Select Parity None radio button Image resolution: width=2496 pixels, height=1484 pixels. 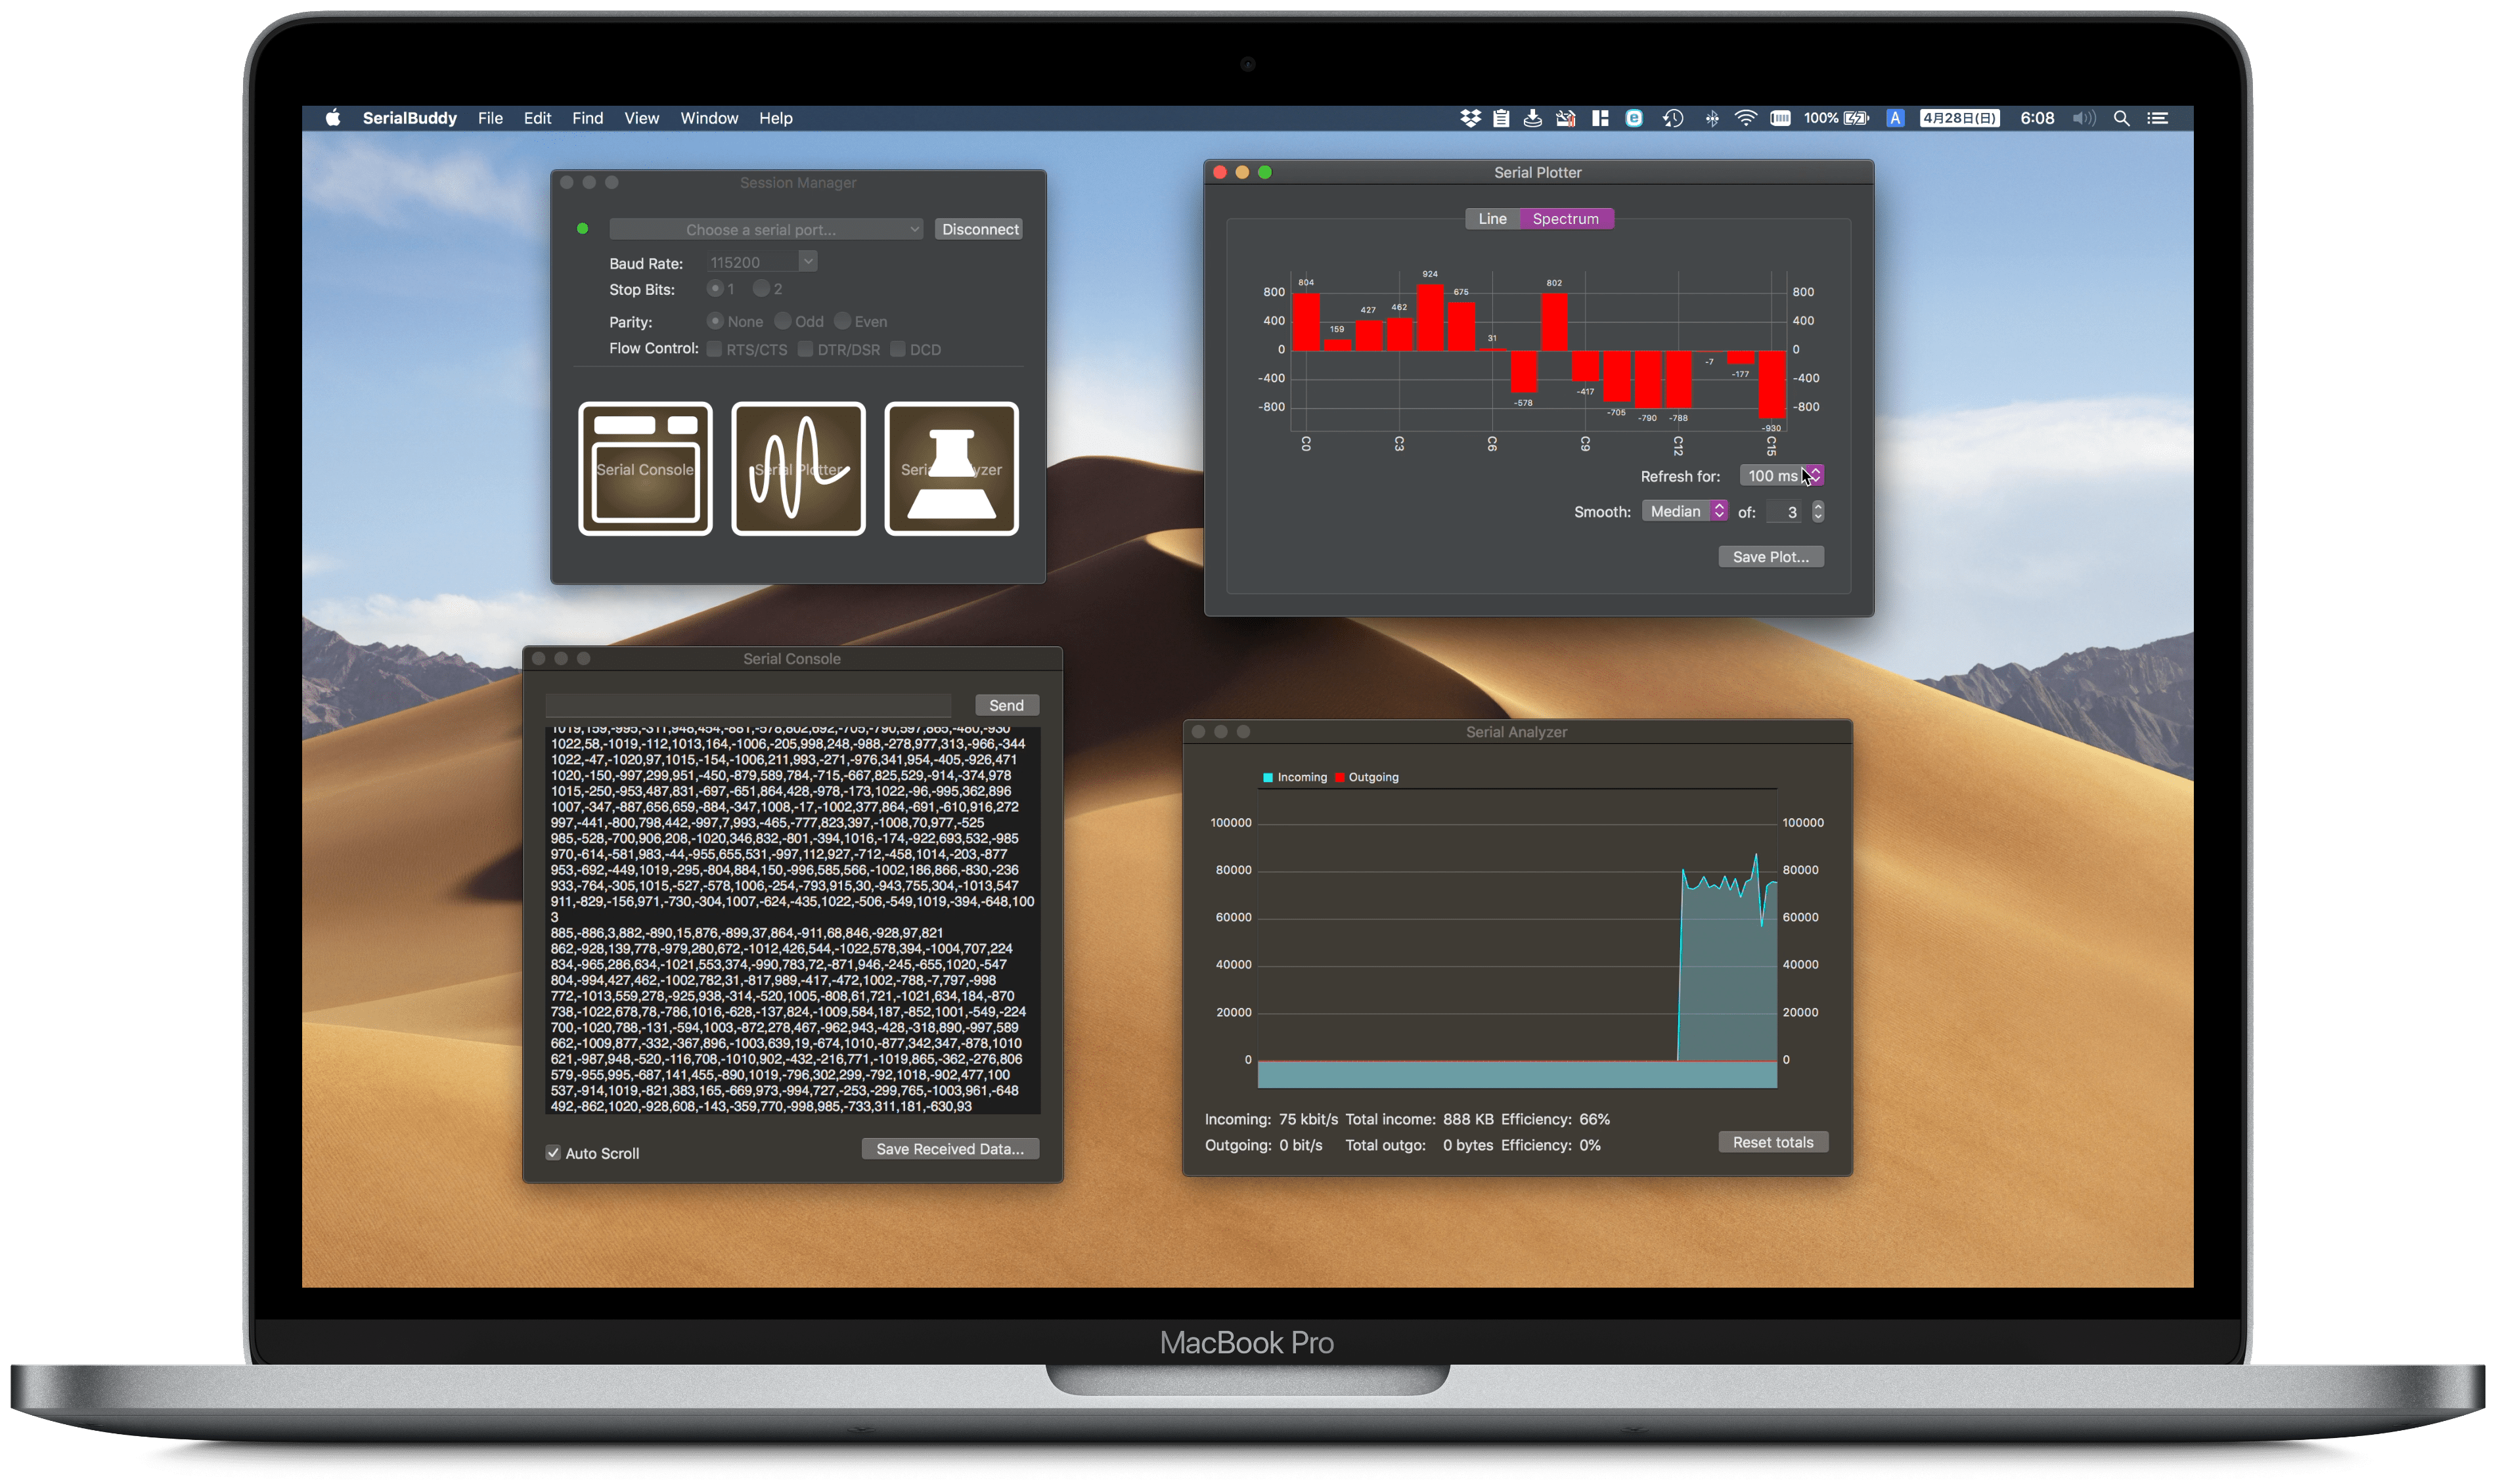(714, 321)
